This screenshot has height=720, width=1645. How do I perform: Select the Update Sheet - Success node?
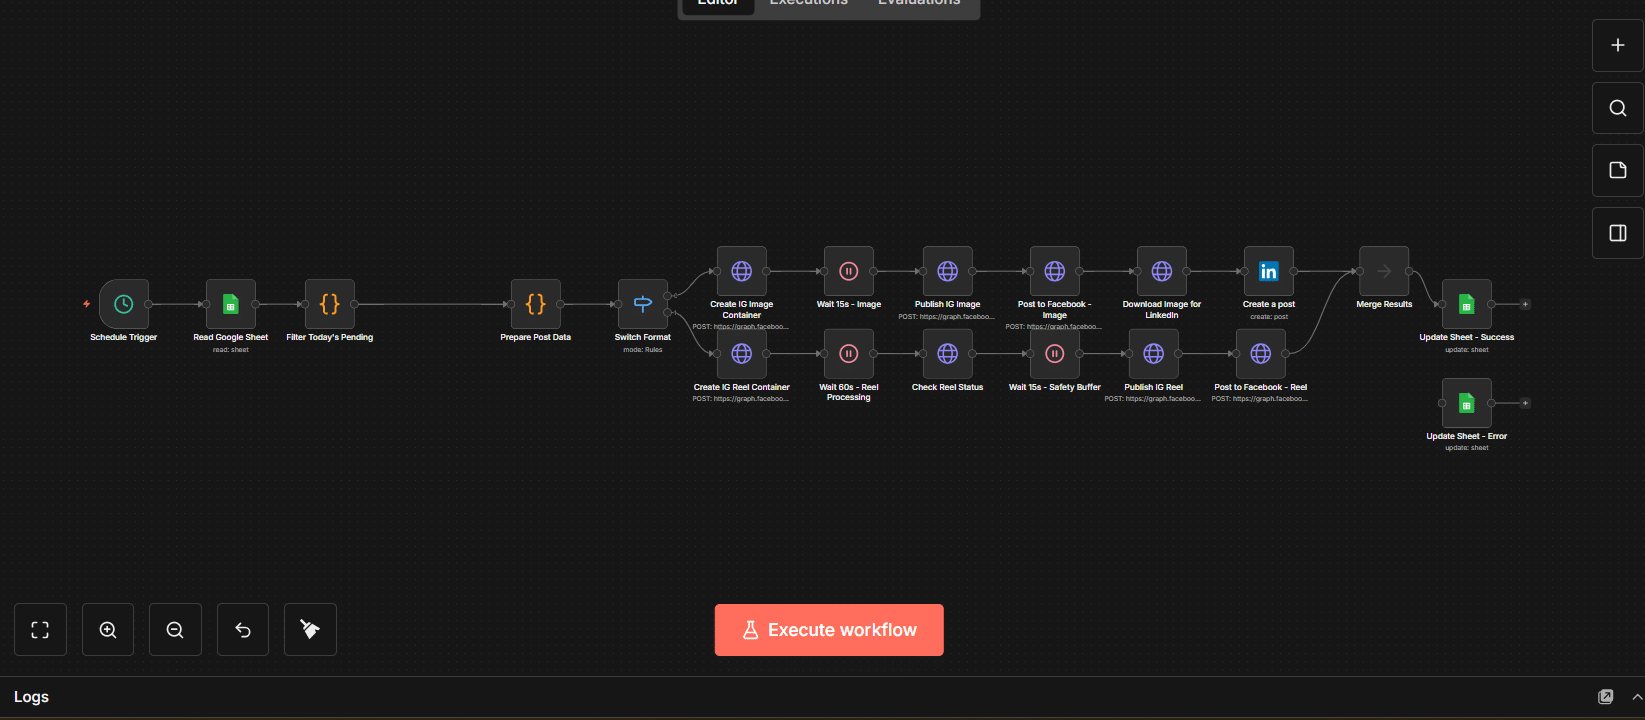point(1467,304)
